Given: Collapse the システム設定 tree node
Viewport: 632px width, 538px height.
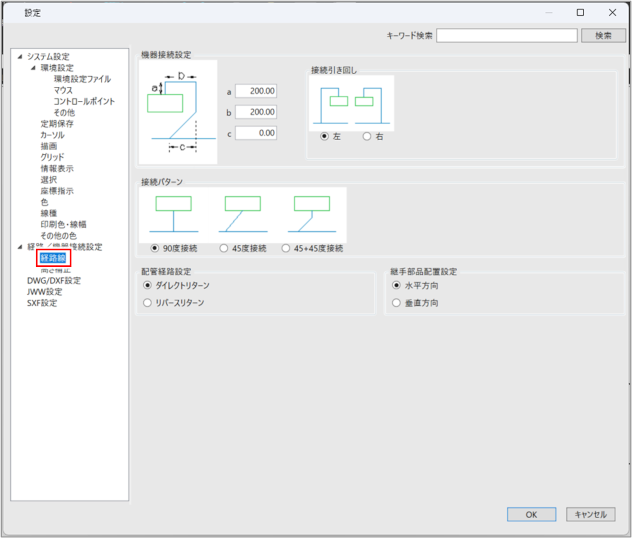Looking at the screenshot, I should pyautogui.click(x=19, y=57).
